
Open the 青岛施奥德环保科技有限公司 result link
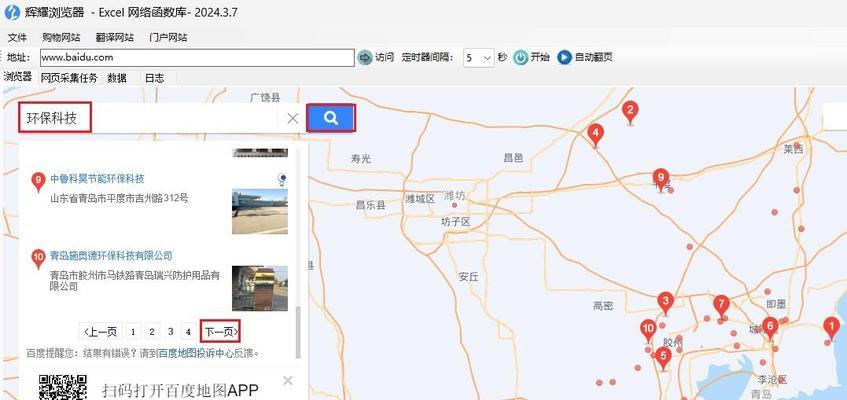coord(111,255)
